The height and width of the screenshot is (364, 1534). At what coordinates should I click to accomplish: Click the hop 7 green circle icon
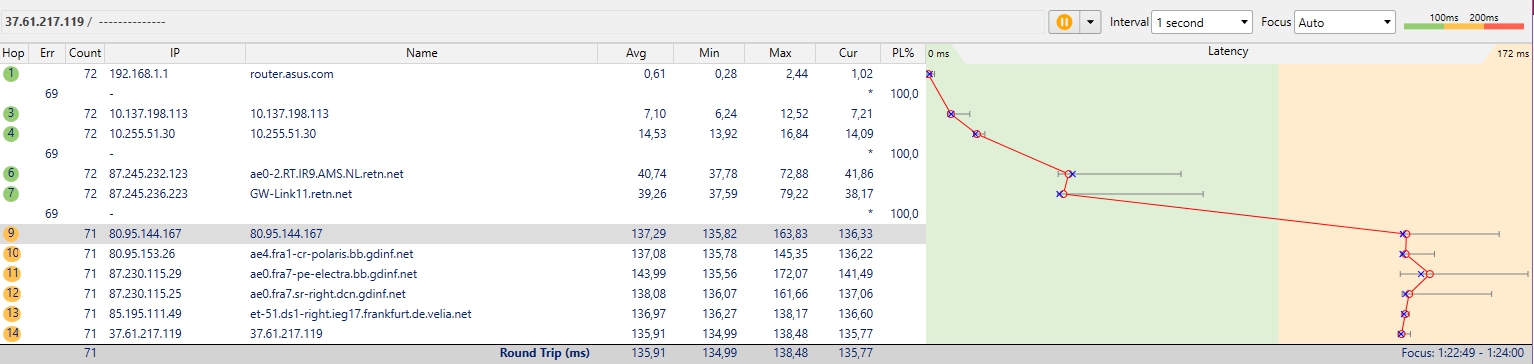coord(11,194)
